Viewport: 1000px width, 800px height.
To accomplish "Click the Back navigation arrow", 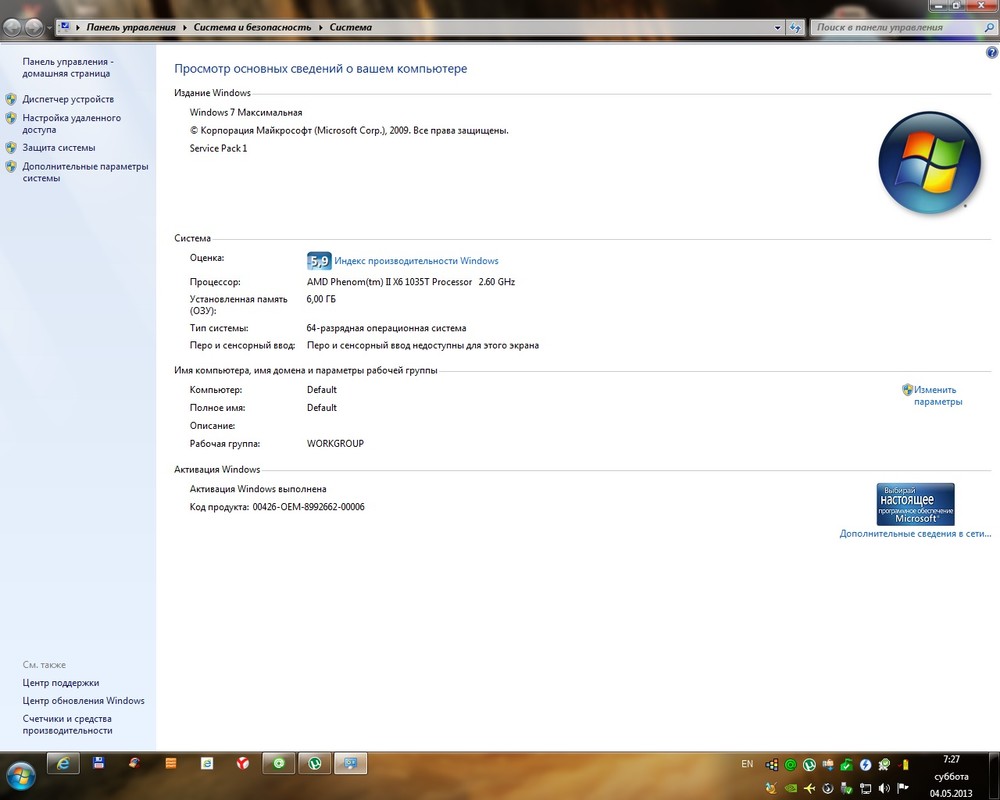I will (x=12, y=27).
